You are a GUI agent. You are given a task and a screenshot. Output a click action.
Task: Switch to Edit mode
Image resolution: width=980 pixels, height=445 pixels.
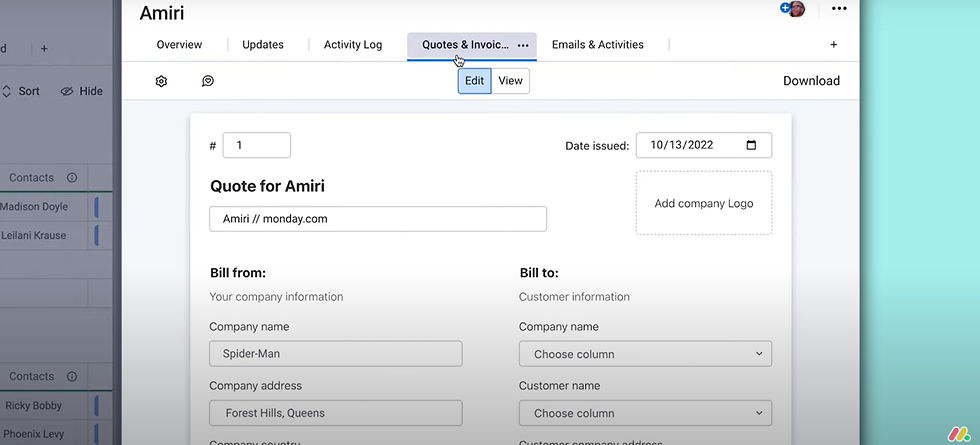coord(474,81)
